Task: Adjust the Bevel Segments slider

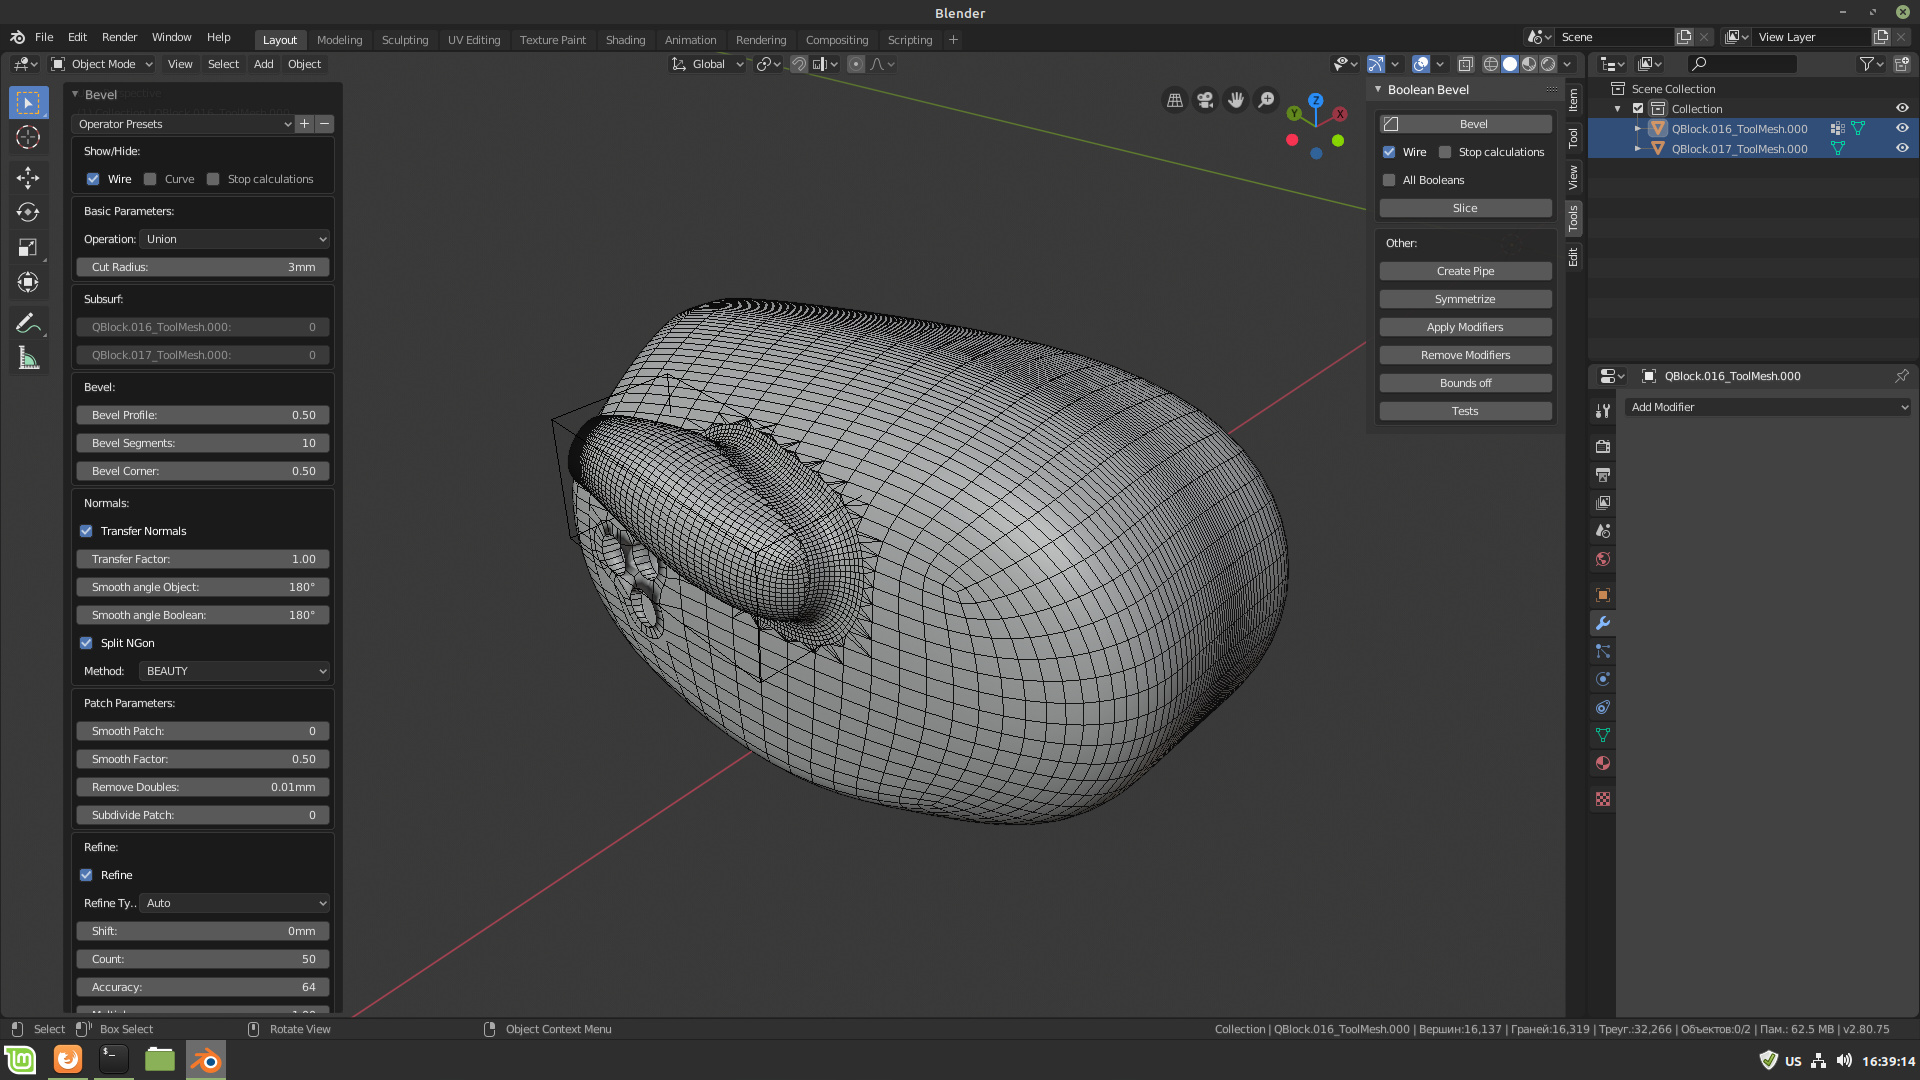Action: tap(203, 443)
